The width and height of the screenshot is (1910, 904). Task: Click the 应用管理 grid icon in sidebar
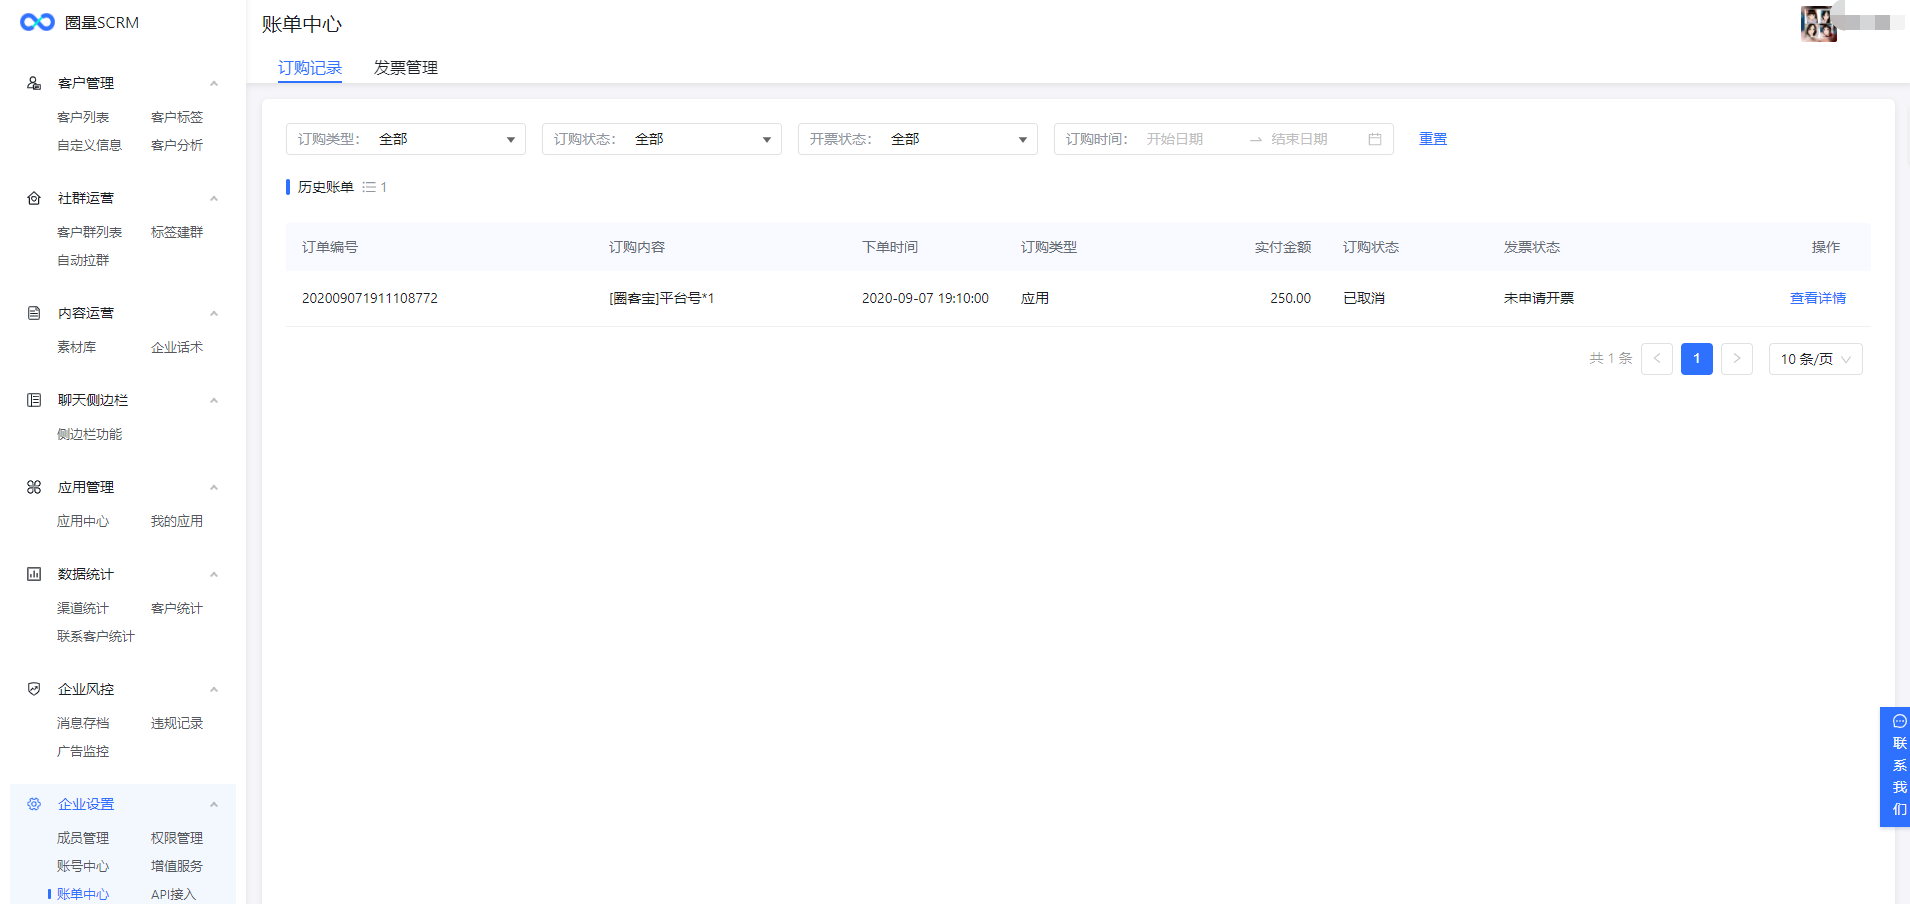34,487
